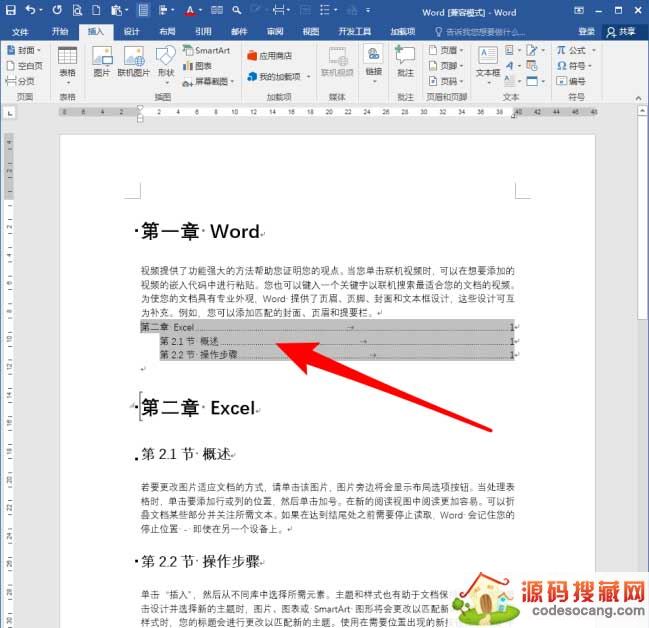Open the 文件 file menu
Viewport: 649px width, 628px height.
(x=21, y=31)
